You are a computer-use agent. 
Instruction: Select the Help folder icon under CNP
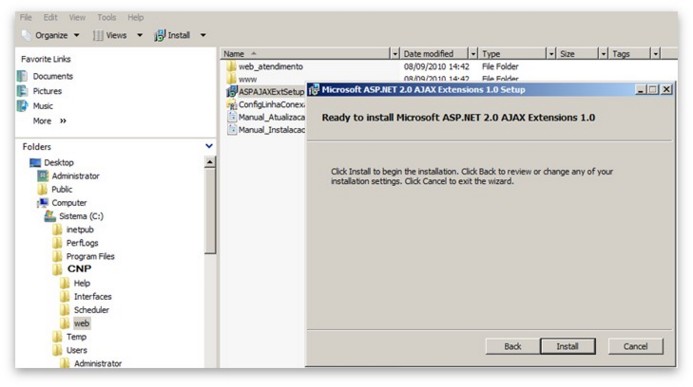point(65,283)
